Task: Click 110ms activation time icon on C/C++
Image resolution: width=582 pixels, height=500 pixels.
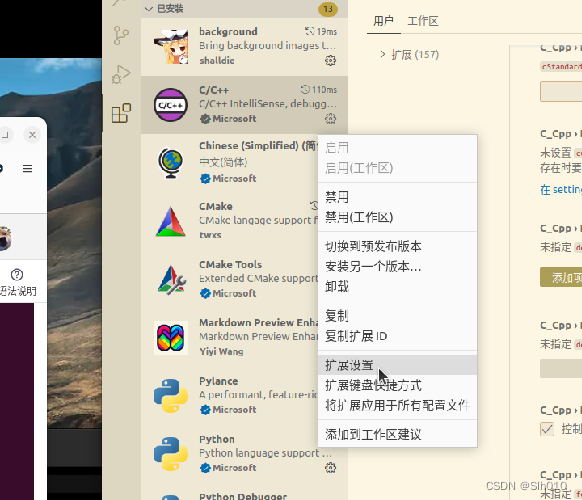Action: point(305,90)
